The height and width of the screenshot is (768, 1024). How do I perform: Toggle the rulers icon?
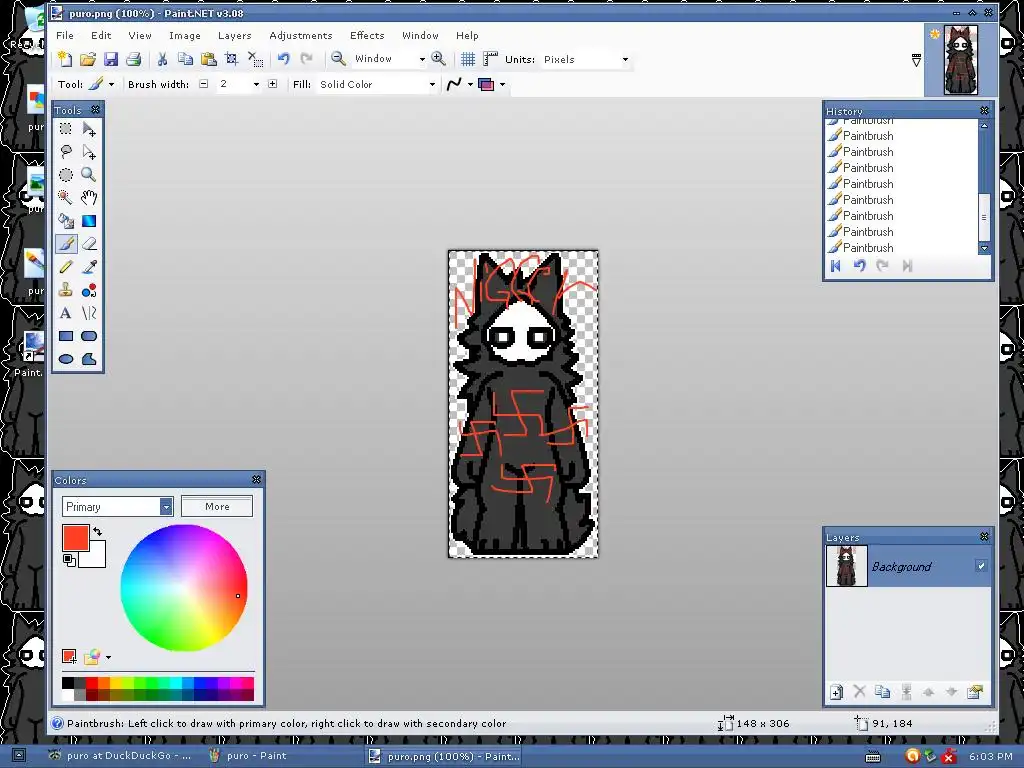point(490,59)
